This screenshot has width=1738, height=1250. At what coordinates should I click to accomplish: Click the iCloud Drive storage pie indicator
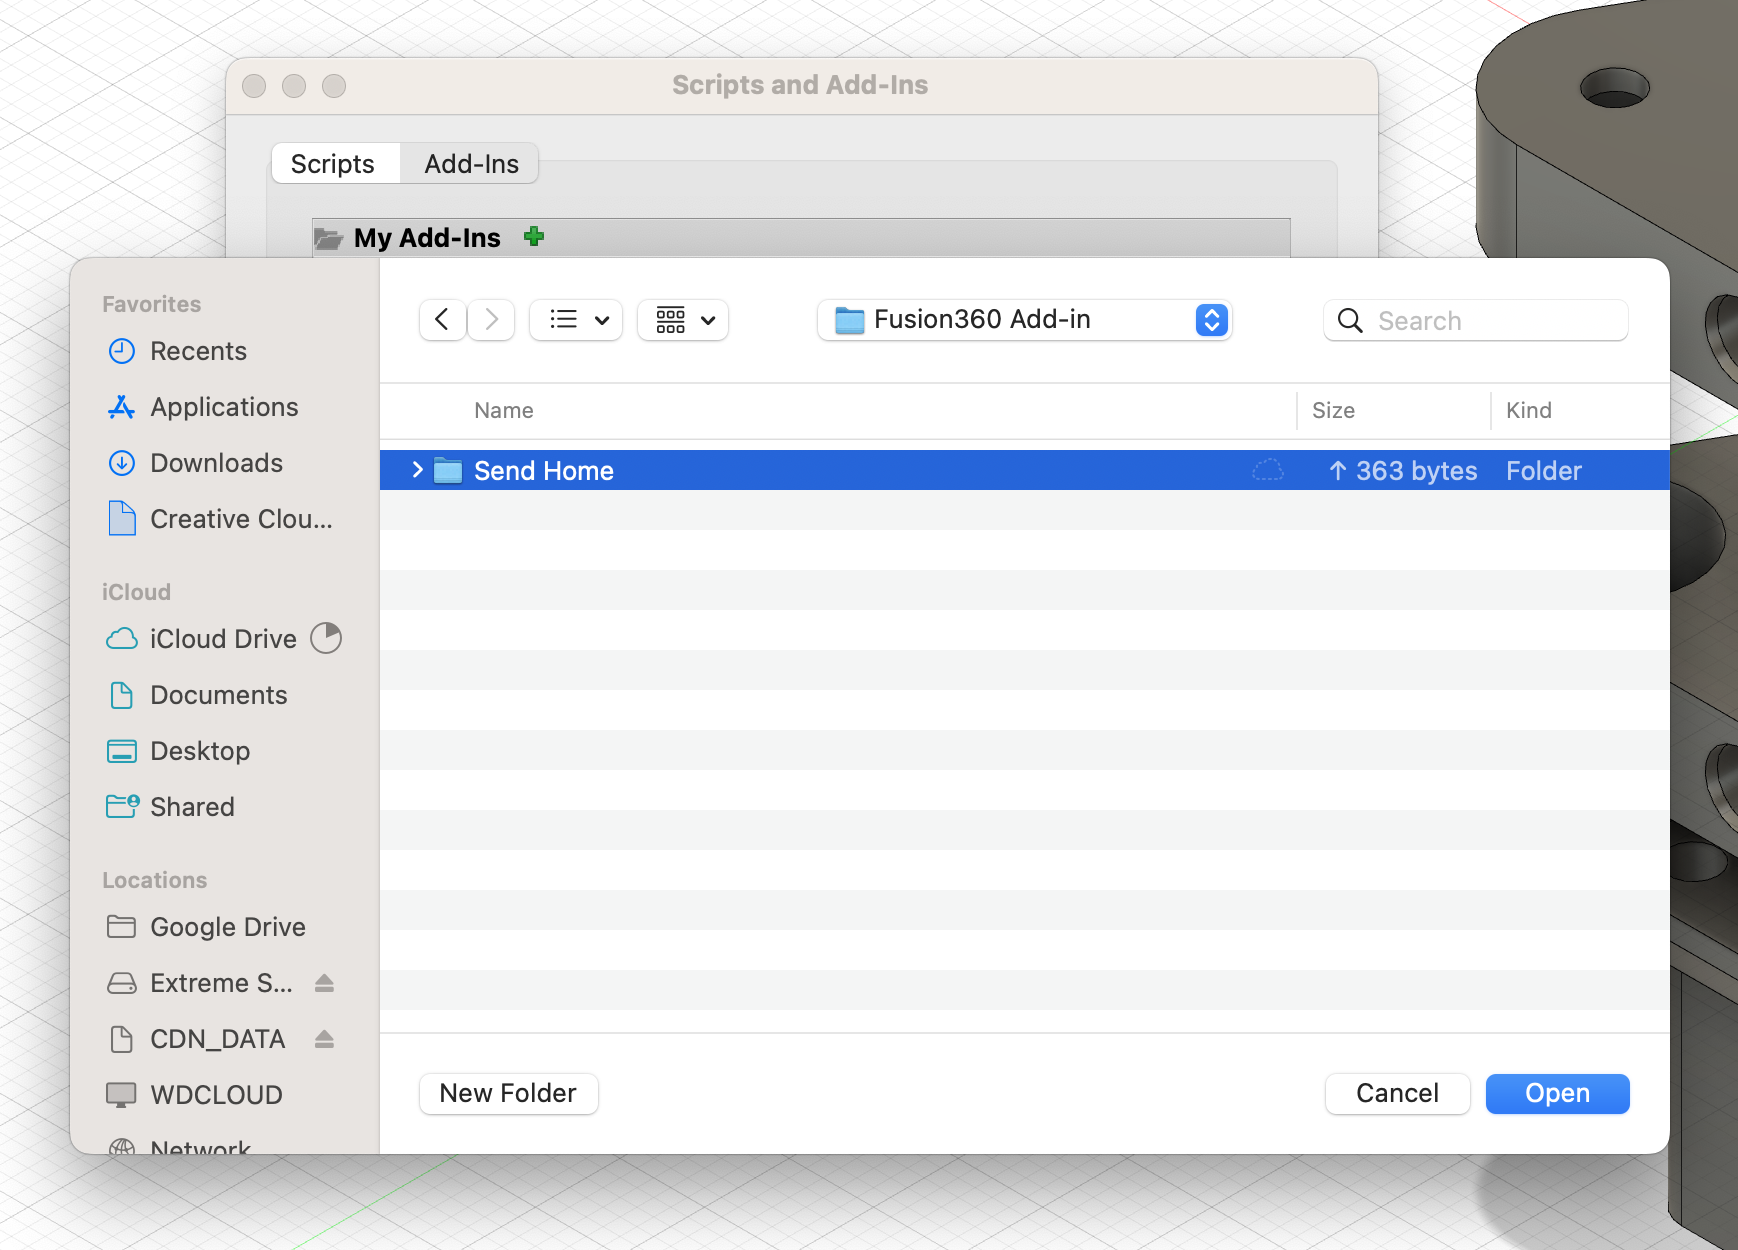click(x=326, y=638)
